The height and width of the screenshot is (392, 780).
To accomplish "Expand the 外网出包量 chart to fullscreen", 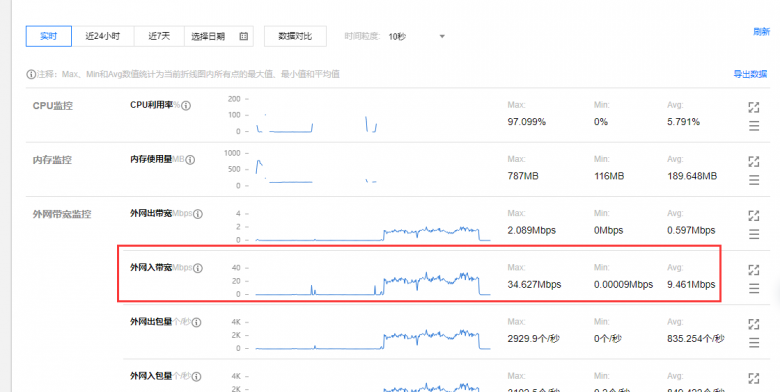I will pyautogui.click(x=754, y=324).
